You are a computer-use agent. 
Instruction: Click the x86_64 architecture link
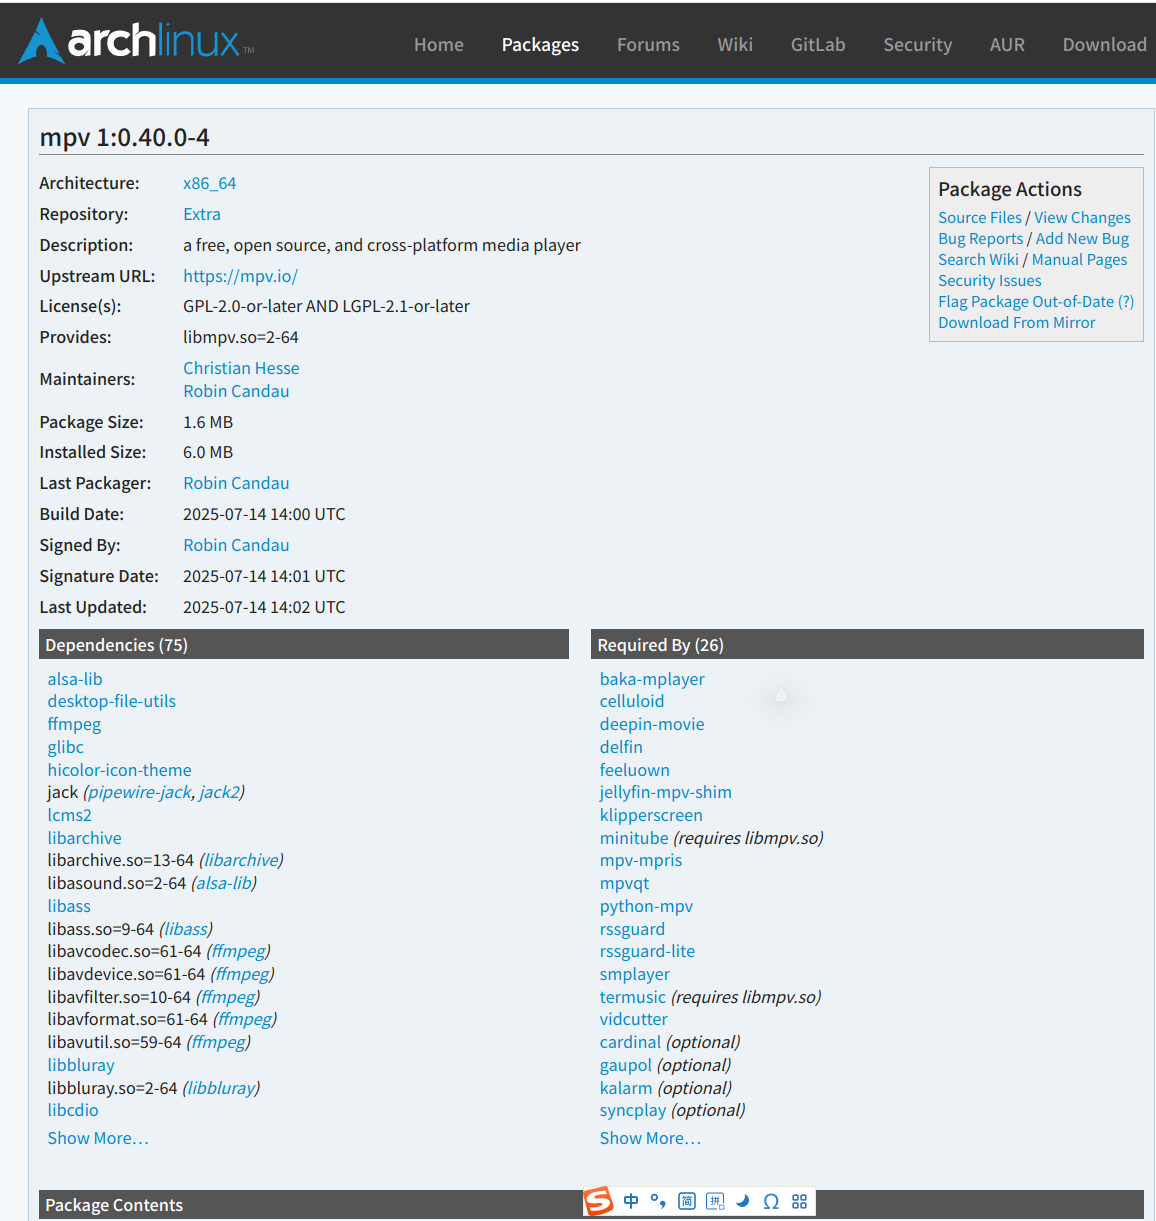[210, 183]
